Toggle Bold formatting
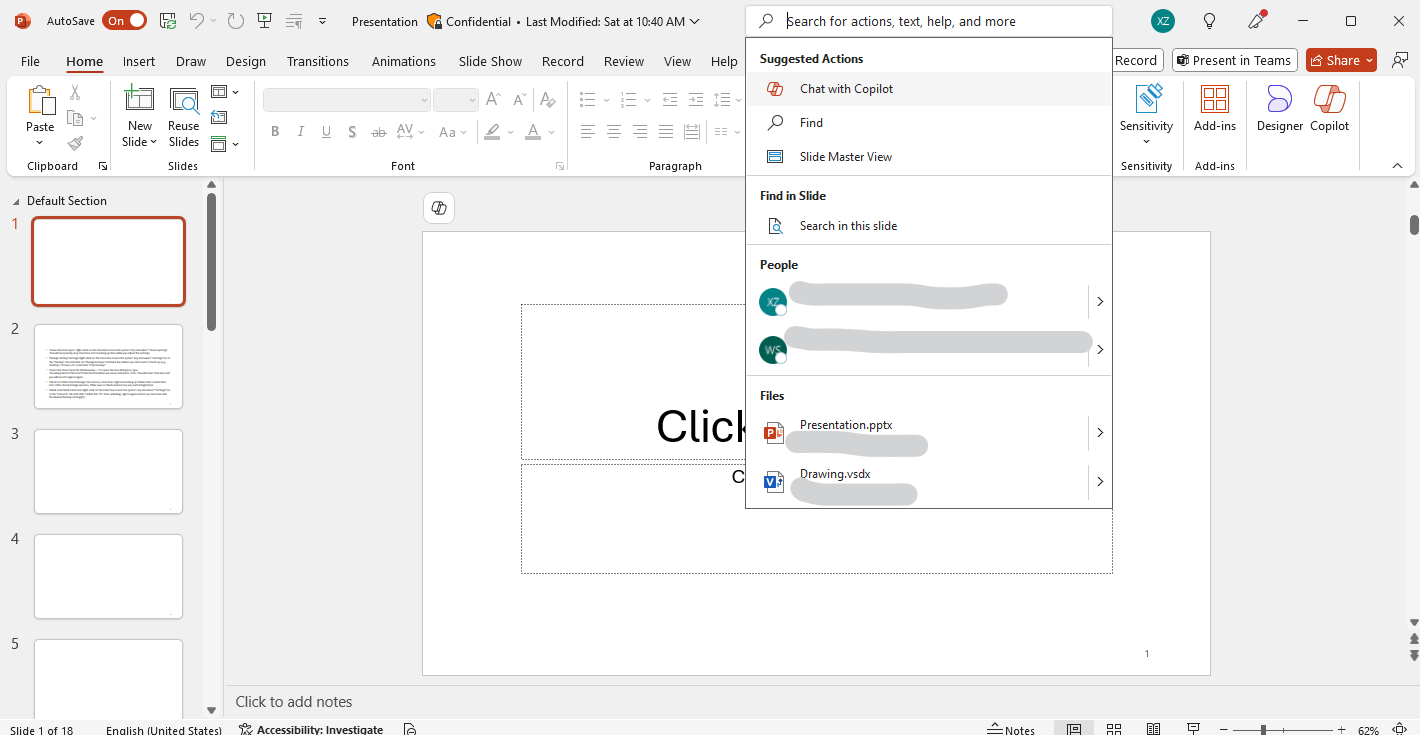 [x=274, y=132]
